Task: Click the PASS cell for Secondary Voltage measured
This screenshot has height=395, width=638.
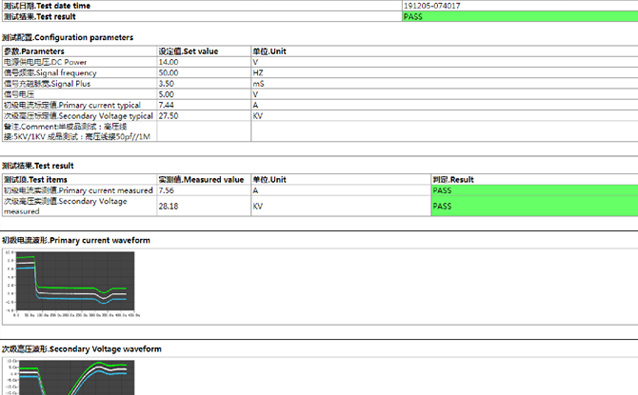Action: tap(535, 206)
